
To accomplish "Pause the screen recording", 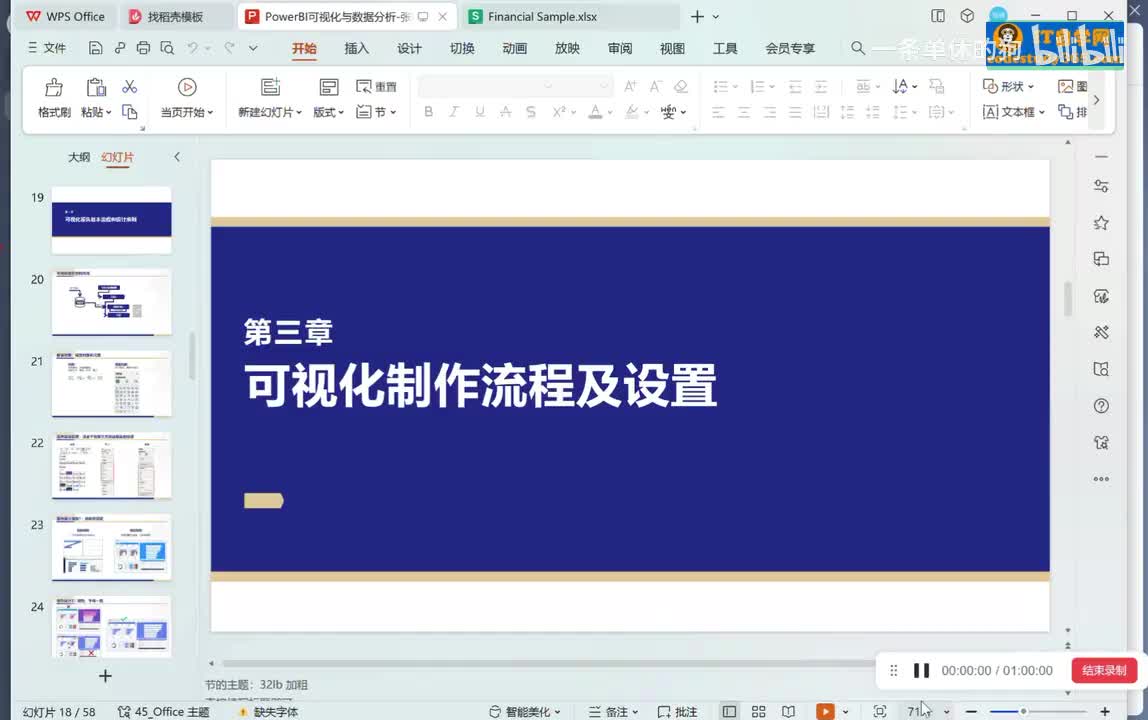I will pos(921,670).
